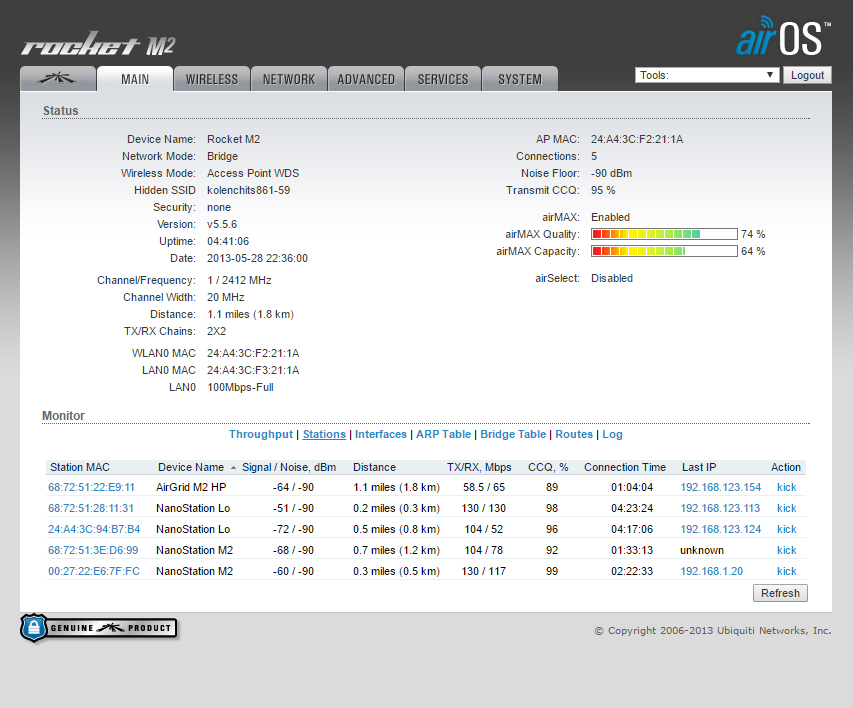Click the Channel/Frequency value 1 / 2412 MHz
The height and width of the screenshot is (708, 853).
pyautogui.click(x=239, y=280)
